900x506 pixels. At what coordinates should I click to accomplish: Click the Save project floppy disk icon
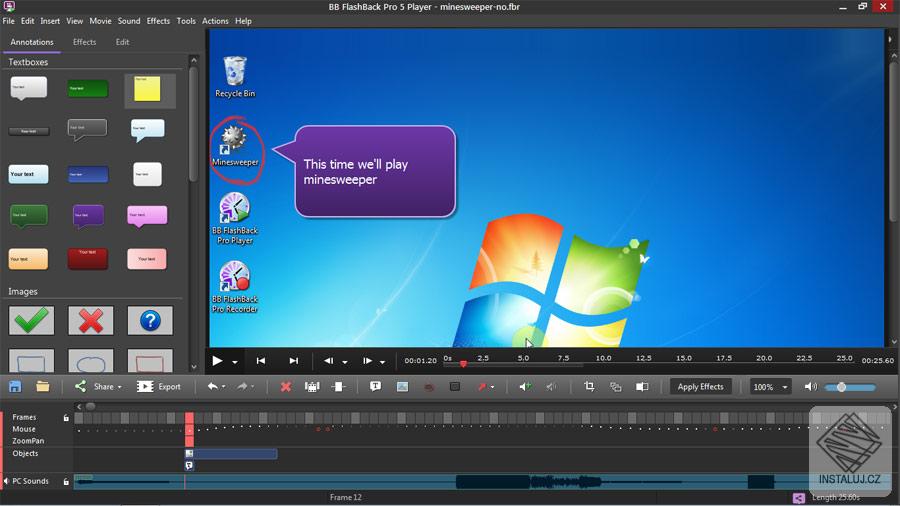(x=15, y=386)
